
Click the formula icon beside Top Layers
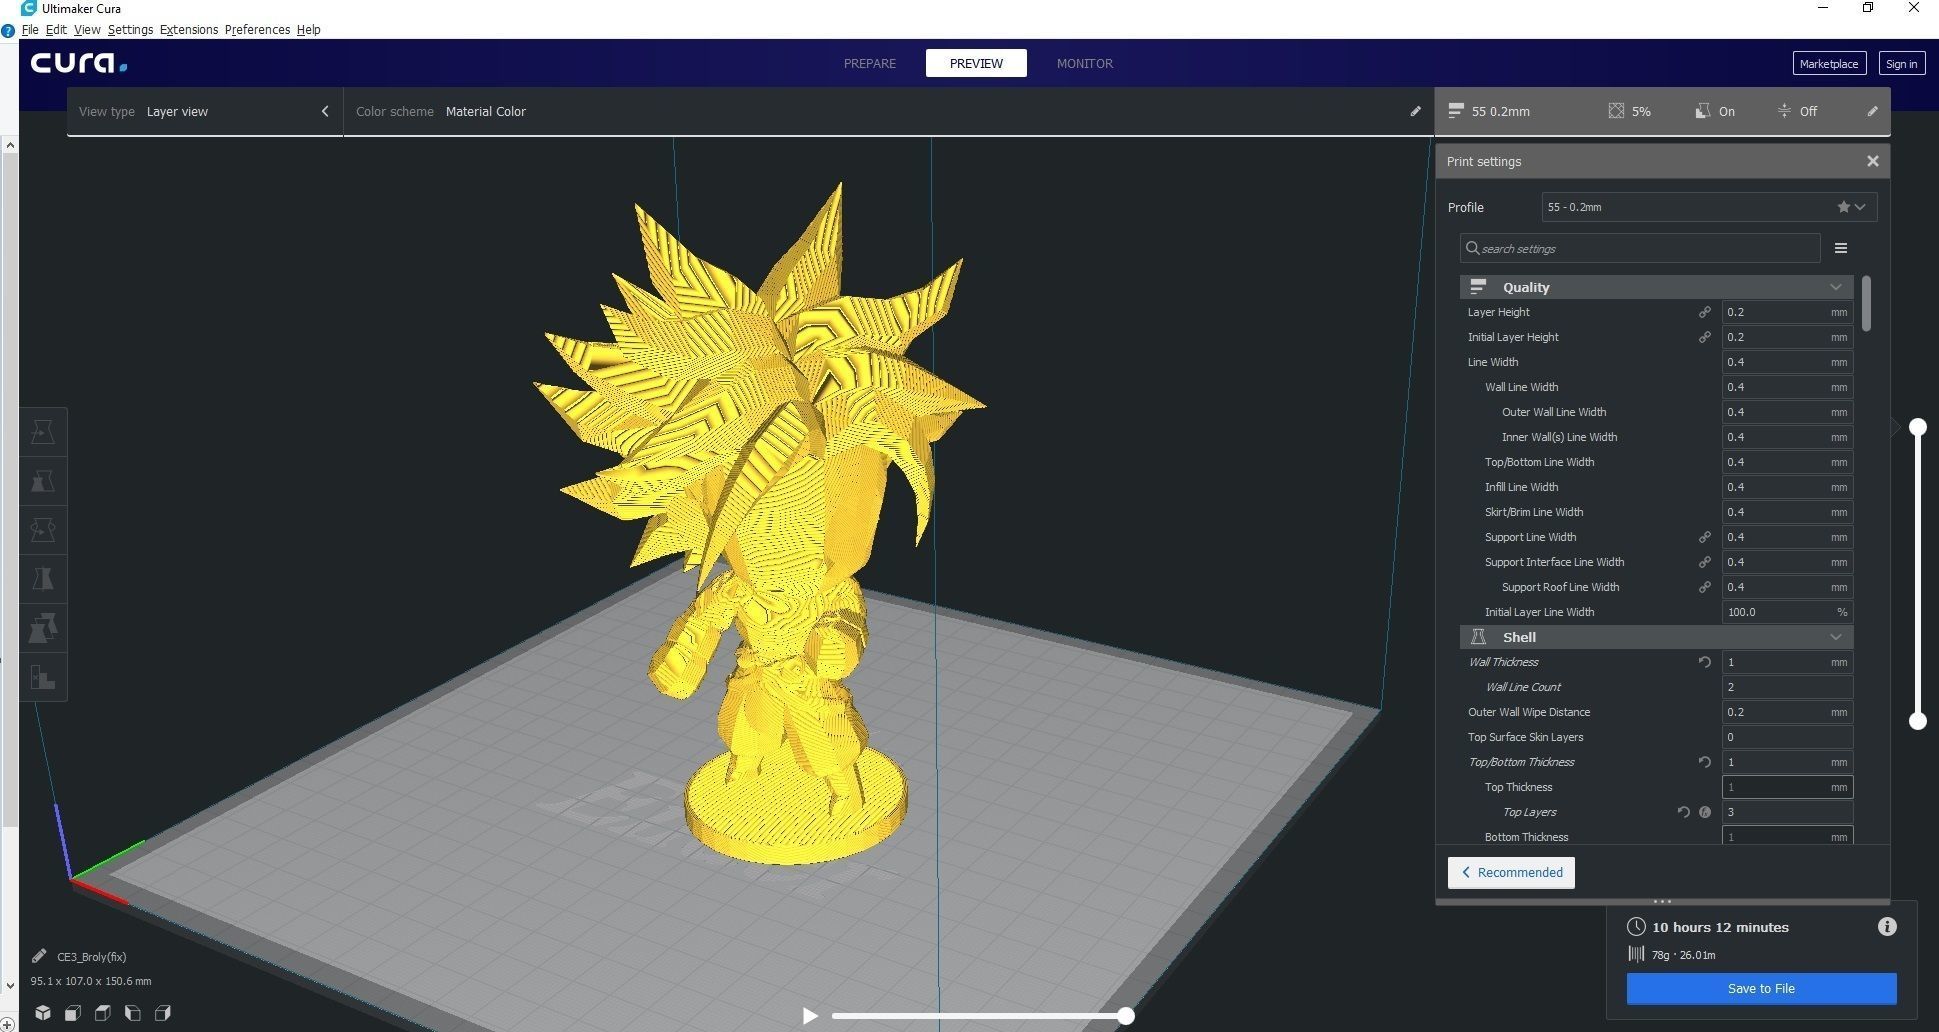coord(1705,812)
